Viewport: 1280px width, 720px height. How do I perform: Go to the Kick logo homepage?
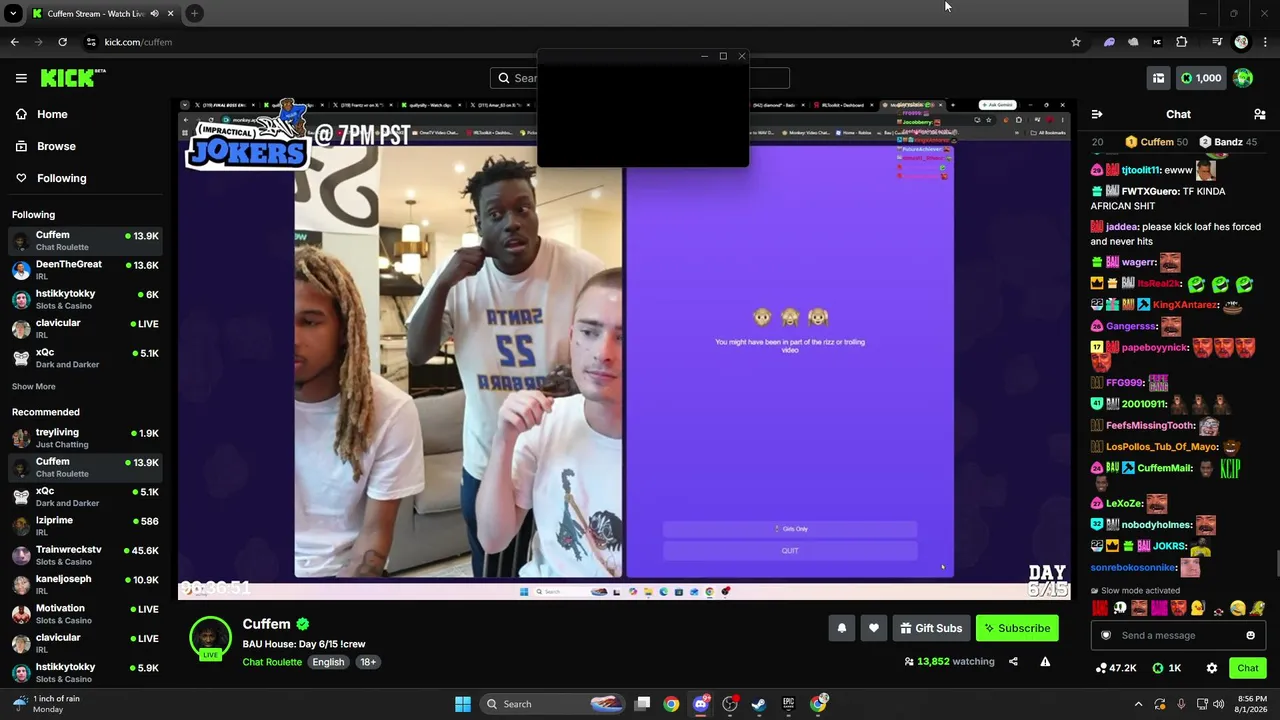click(x=73, y=78)
